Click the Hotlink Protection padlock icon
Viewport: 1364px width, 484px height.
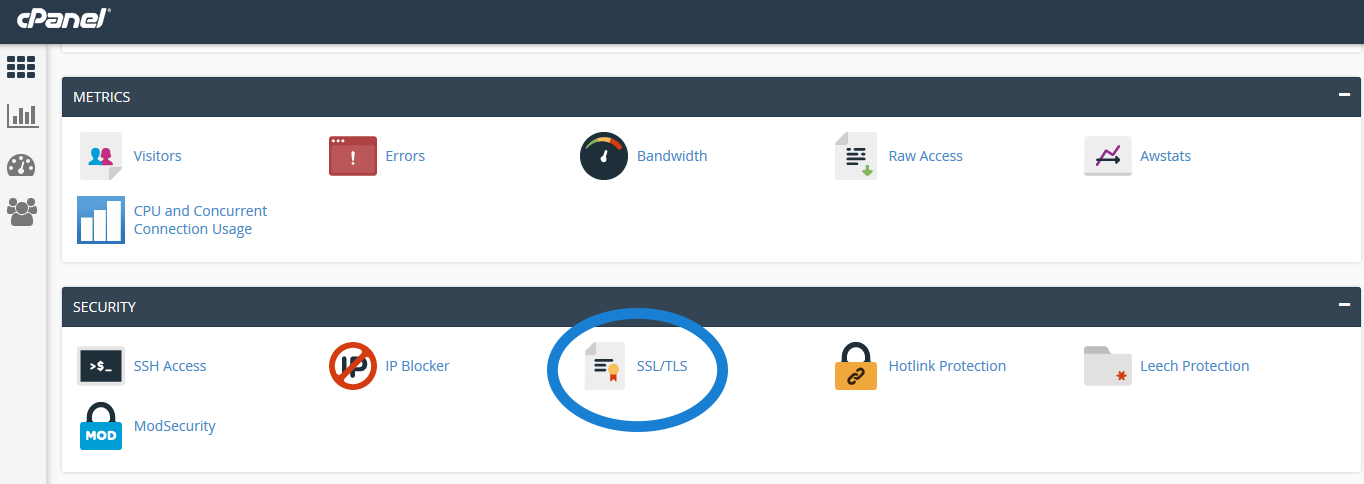click(x=855, y=366)
